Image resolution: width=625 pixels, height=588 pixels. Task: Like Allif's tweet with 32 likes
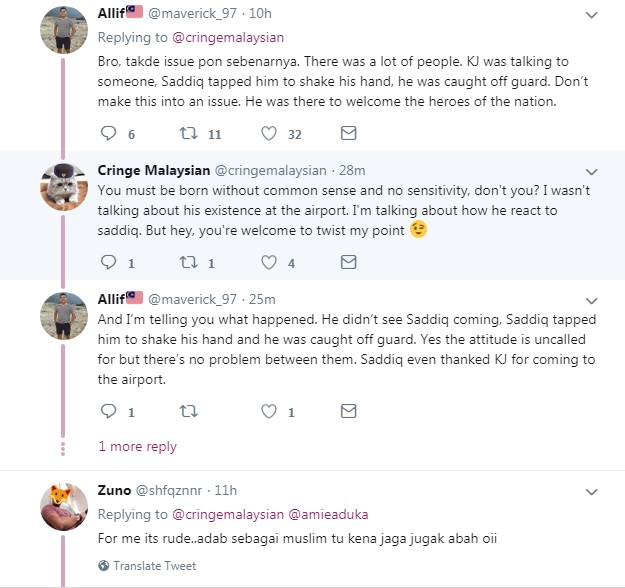click(x=268, y=133)
